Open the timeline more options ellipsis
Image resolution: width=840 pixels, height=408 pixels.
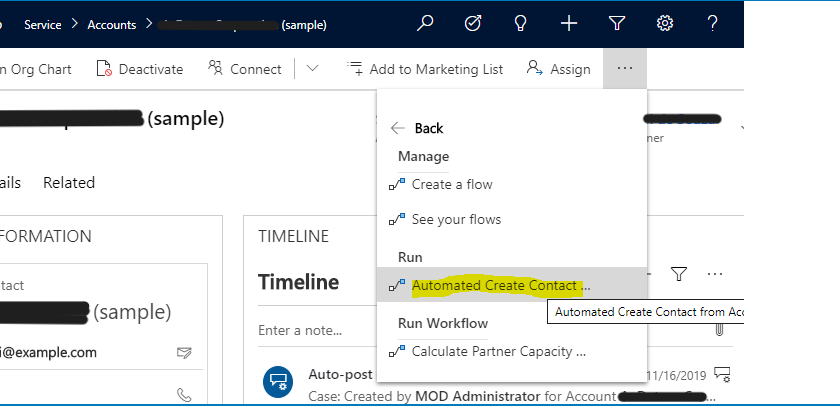pos(715,274)
